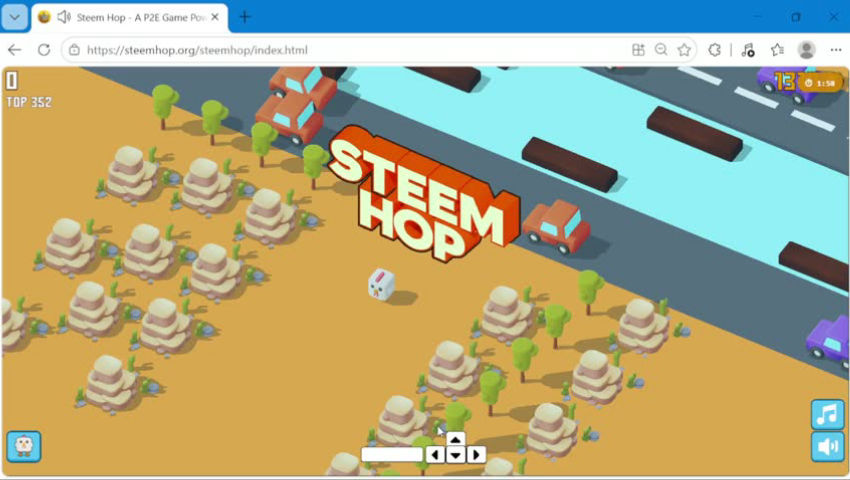
Task: Open Settings and more menu
Action: pyautogui.click(x=835, y=50)
